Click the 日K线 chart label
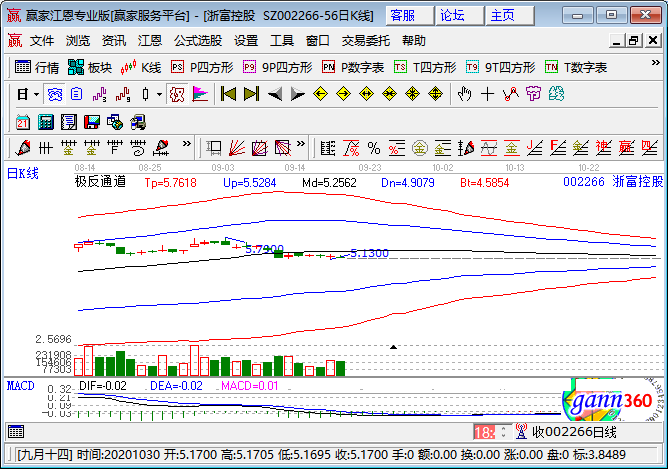The image size is (668, 469). (23, 173)
